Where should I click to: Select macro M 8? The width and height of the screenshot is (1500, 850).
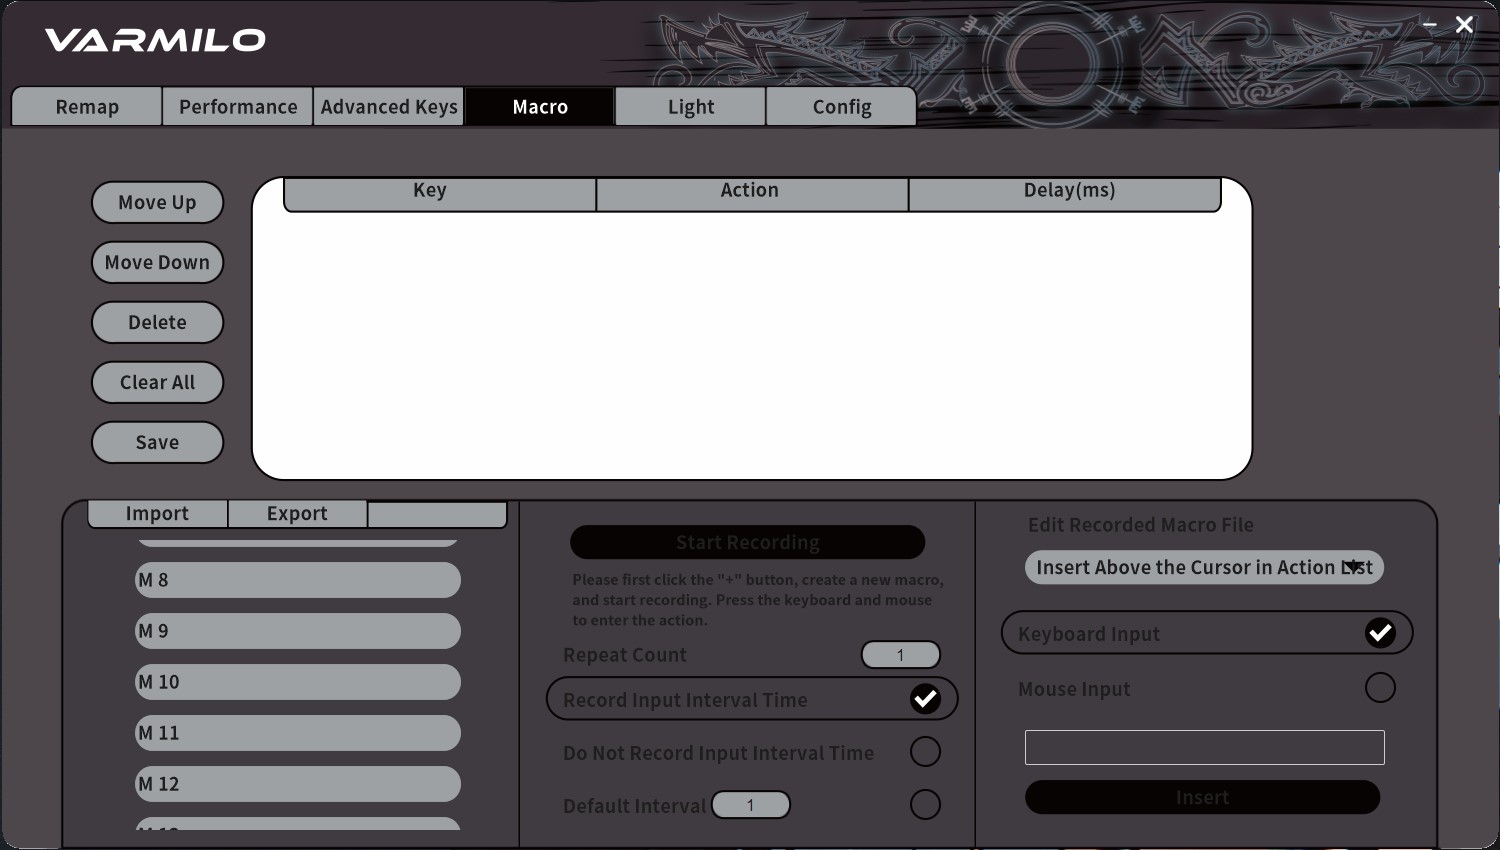pyautogui.click(x=298, y=580)
